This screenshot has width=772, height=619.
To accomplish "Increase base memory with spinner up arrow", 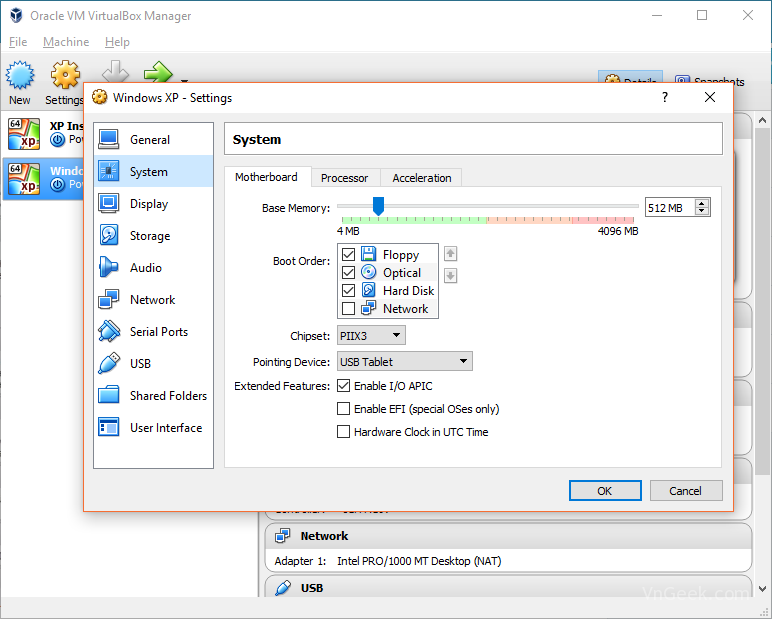I will tap(702, 203).
